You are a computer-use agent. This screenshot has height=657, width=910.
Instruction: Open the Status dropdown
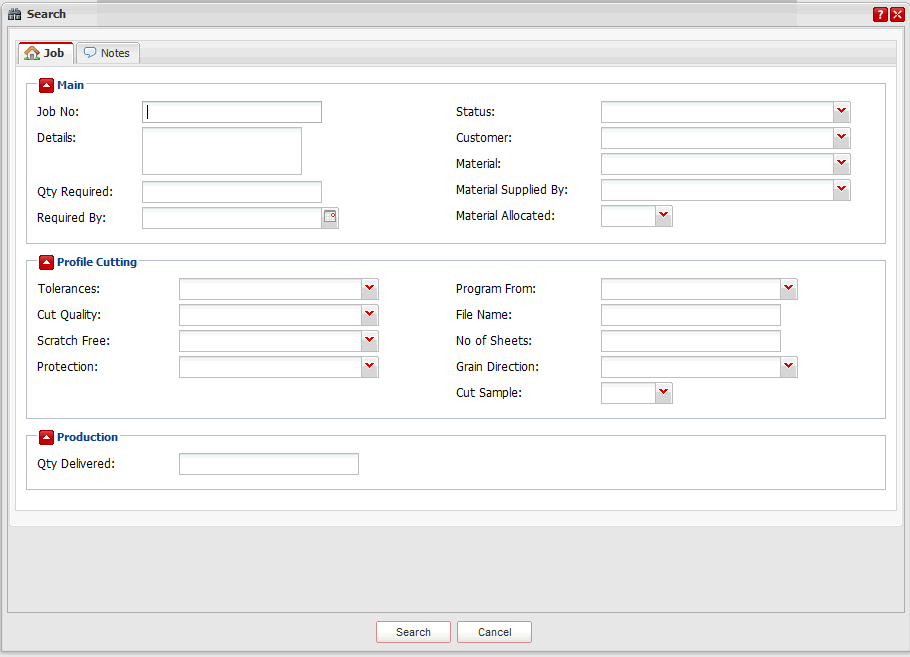click(x=841, y=112)
